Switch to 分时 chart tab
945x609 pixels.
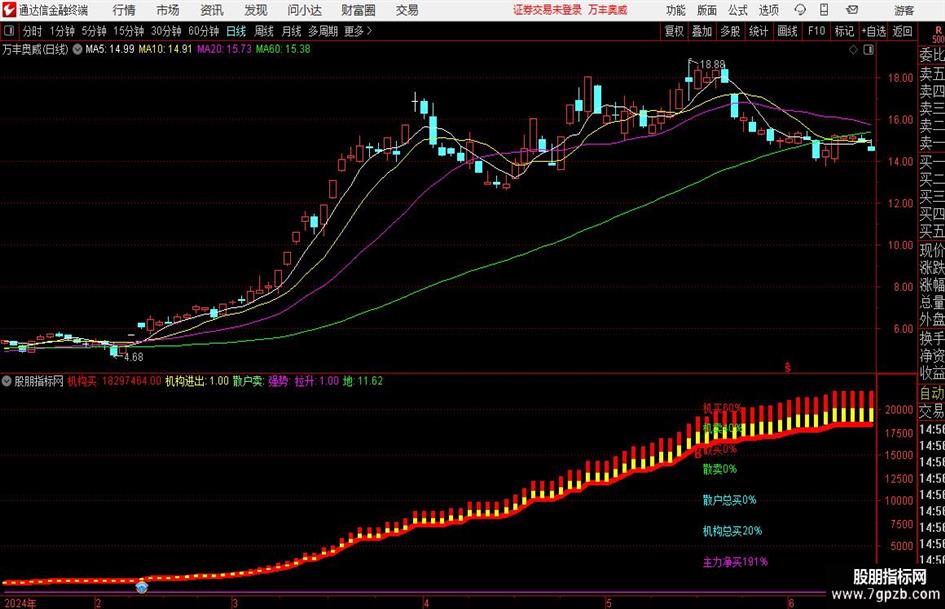pos(32,31)
